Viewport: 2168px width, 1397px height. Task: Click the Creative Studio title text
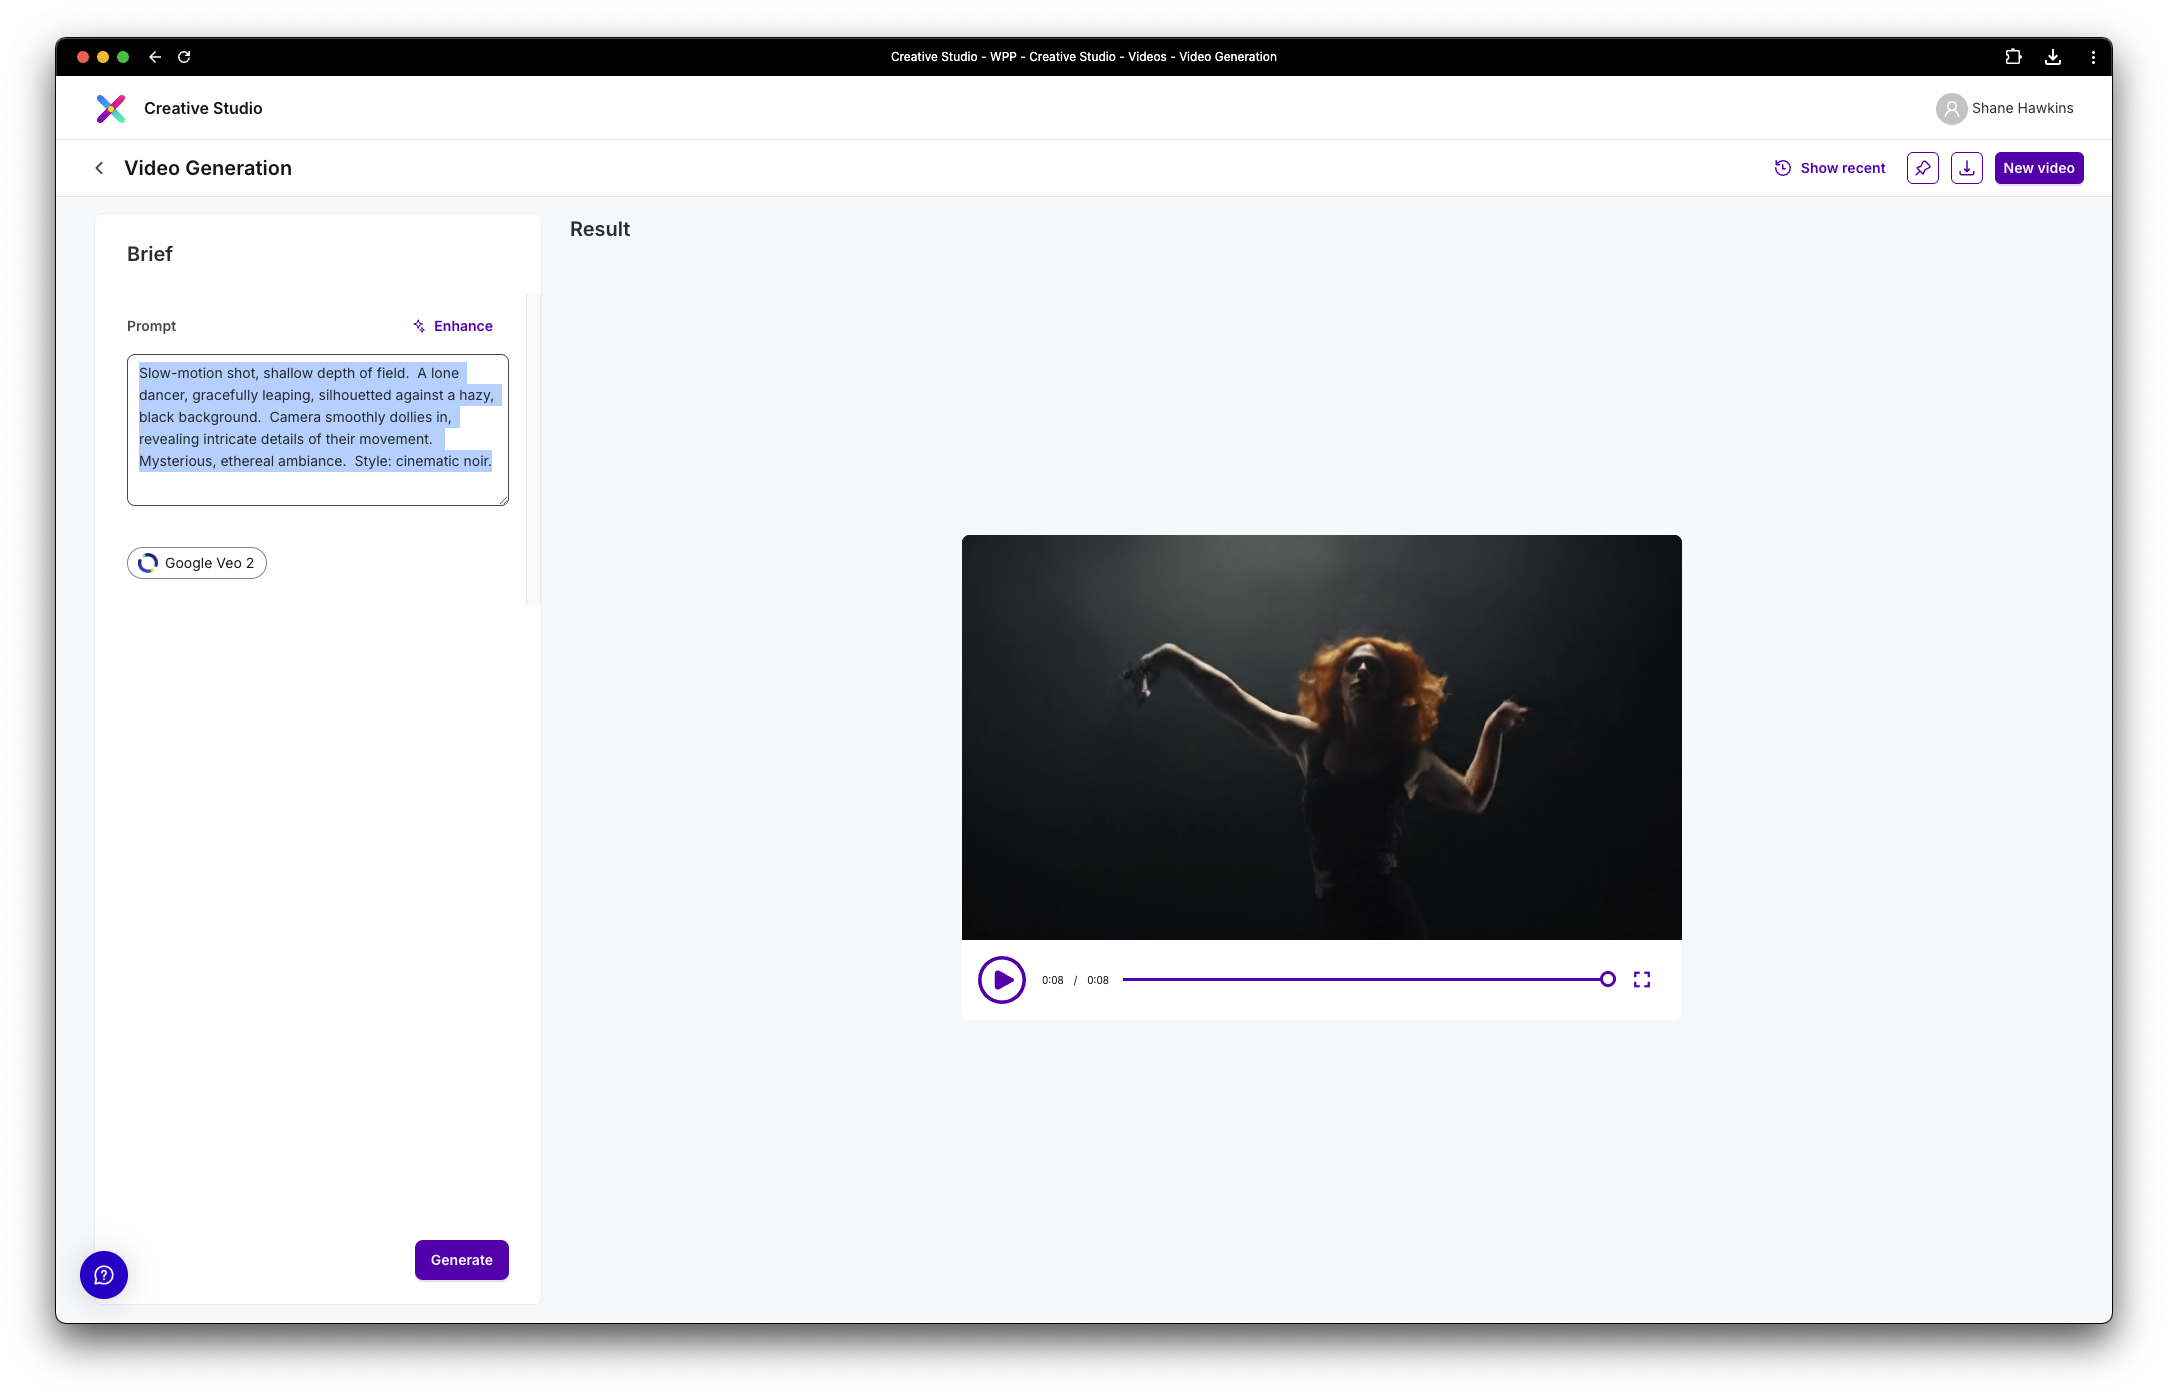click(x=203, y=108)
